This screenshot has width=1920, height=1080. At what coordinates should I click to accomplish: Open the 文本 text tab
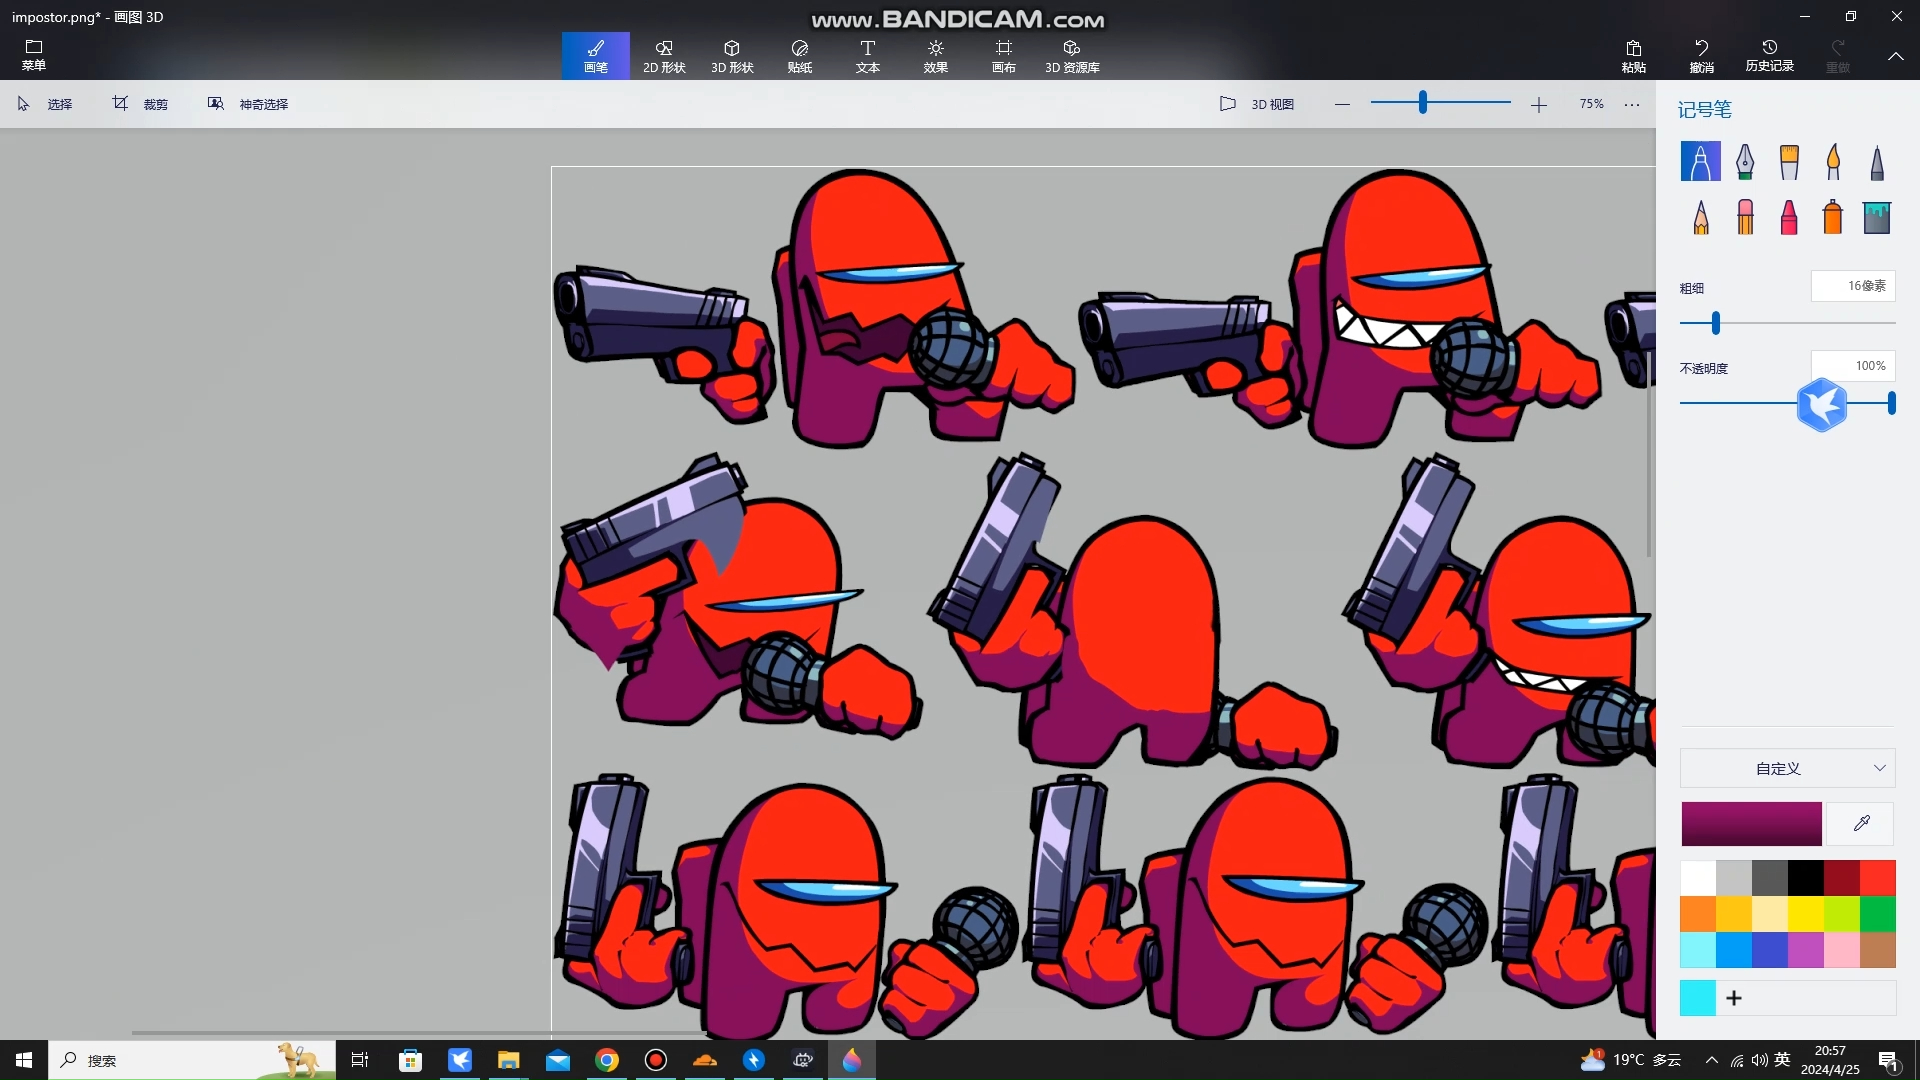868,56
